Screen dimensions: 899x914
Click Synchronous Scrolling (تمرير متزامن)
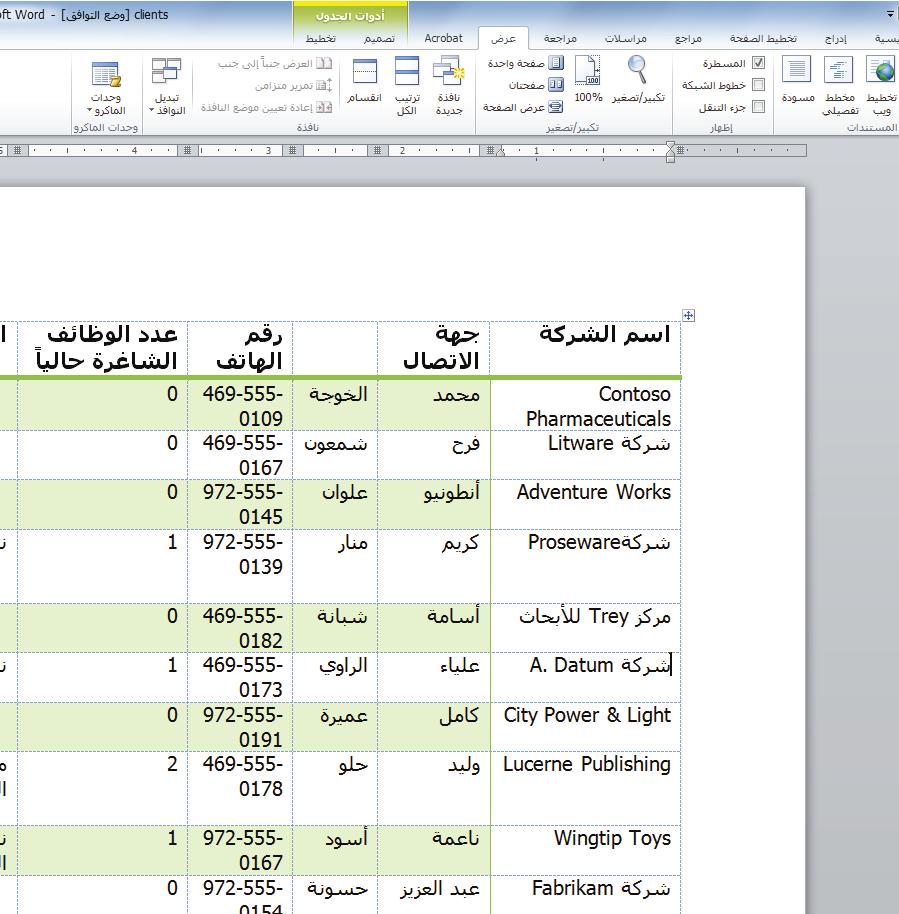pos(293,85)
